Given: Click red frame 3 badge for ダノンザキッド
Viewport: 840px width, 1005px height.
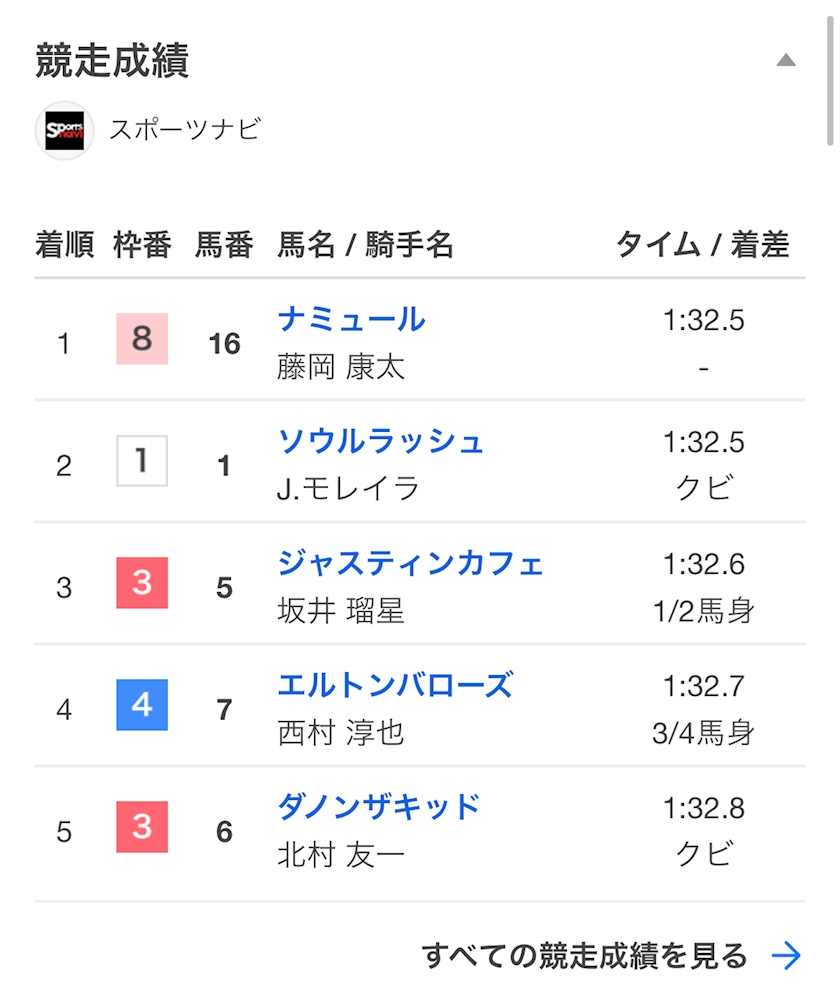Looking at the screenshot, I should (x=142, y=827).
